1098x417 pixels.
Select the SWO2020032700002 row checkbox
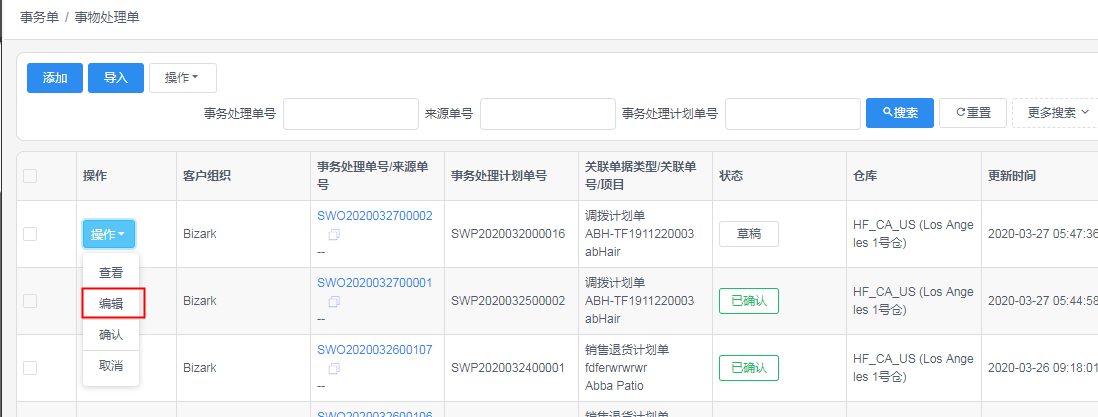pos(30,234)
